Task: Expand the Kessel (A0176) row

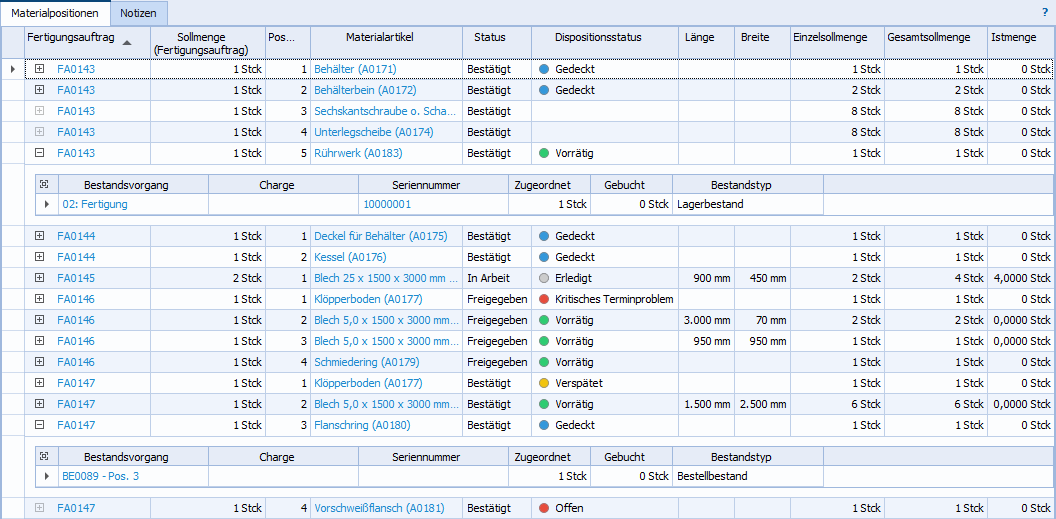Action: [x=39, y=257]
